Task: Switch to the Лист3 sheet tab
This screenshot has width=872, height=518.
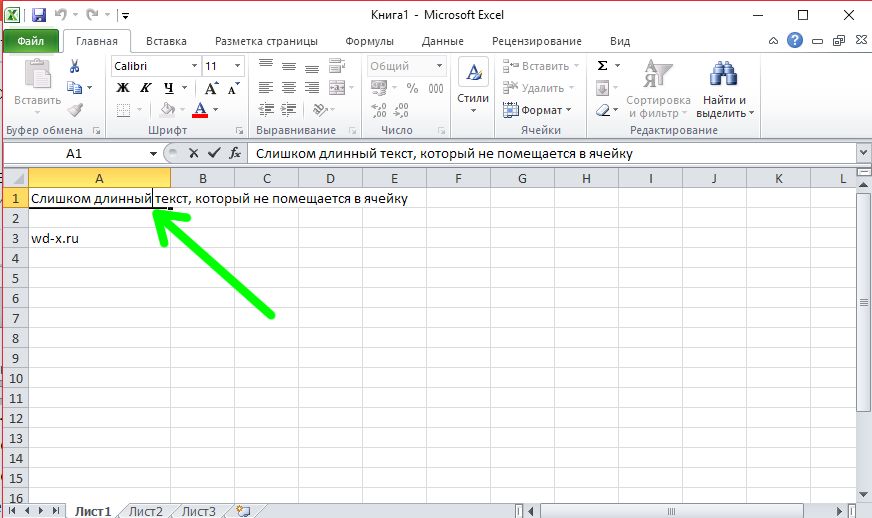Action: pyautogui.click(x=199, y=511)
